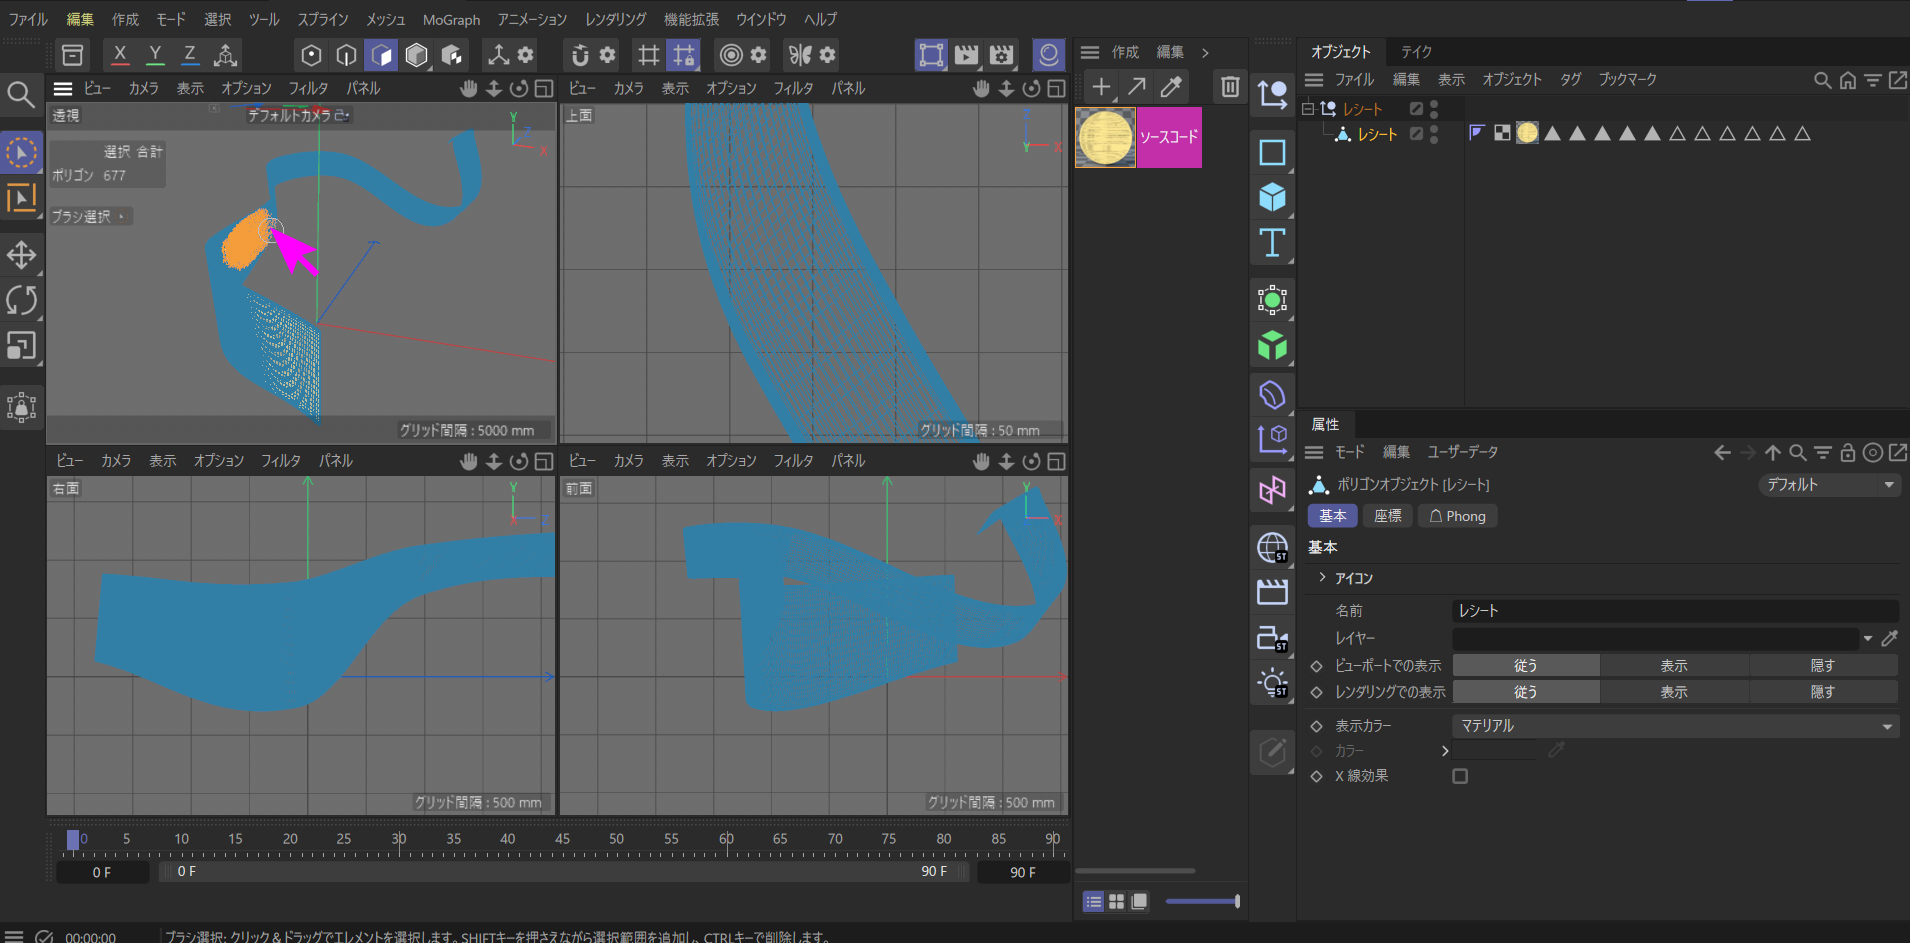
Task: Open the 座標 attributes tab
Action: click(1387, 516)
